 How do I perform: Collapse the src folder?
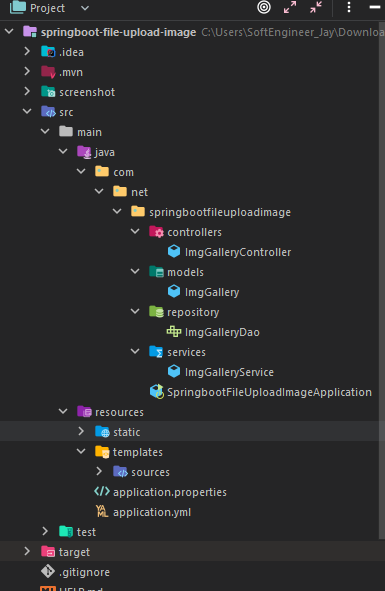[x=27, y=111]
